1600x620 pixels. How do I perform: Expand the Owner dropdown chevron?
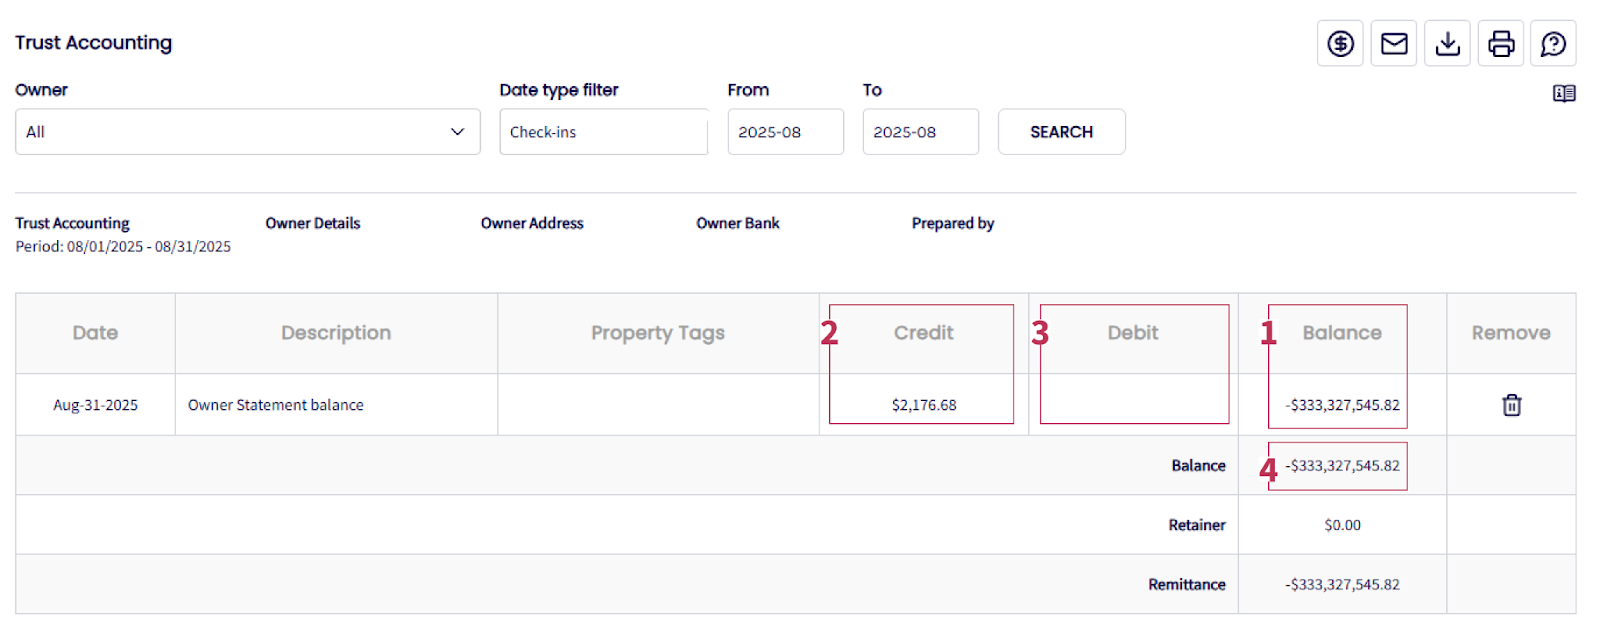457,132
